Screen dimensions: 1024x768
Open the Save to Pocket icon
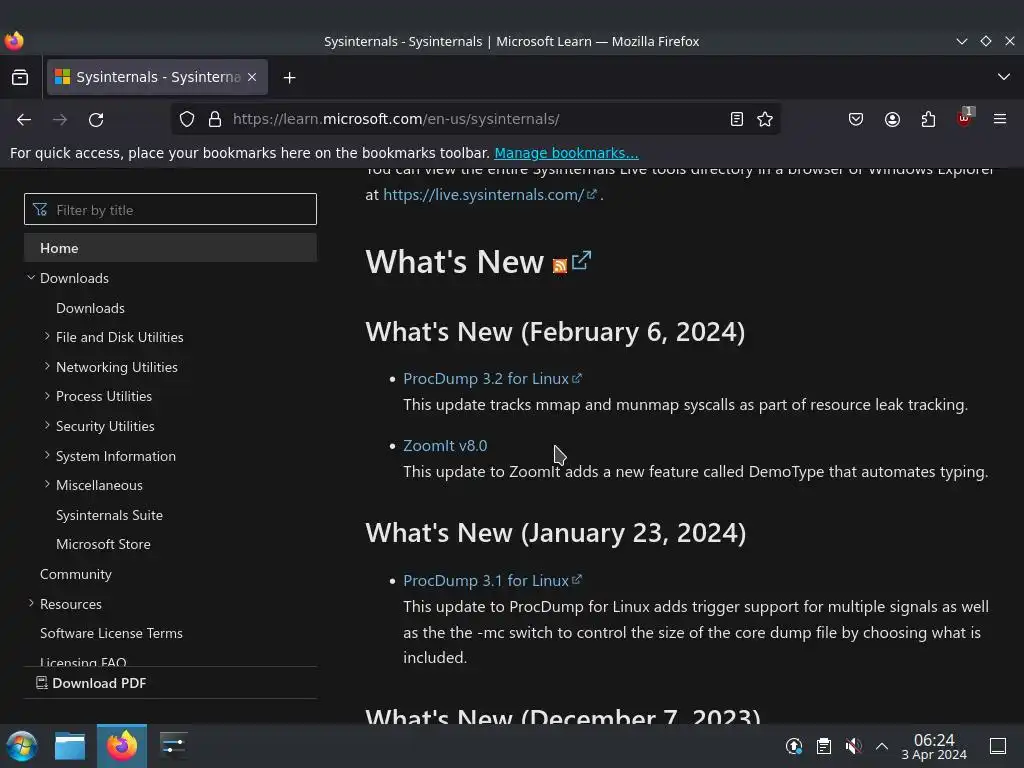(856, 120)
